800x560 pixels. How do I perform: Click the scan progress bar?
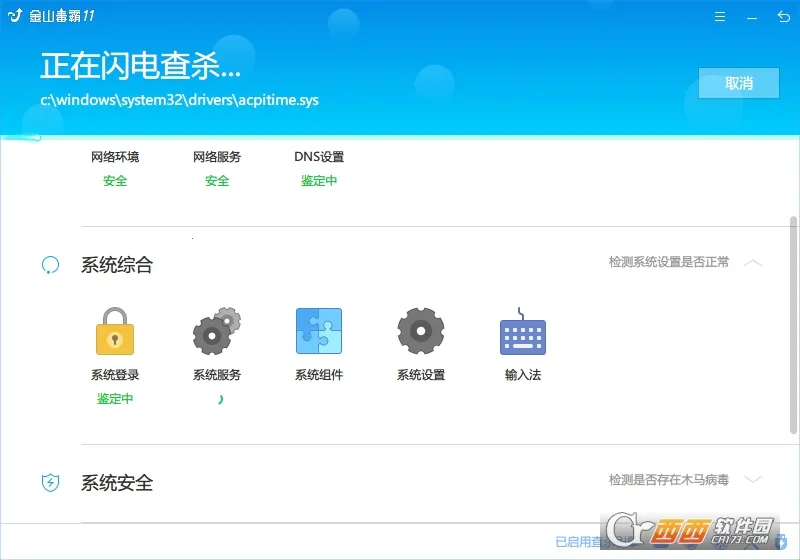(400, 137)
